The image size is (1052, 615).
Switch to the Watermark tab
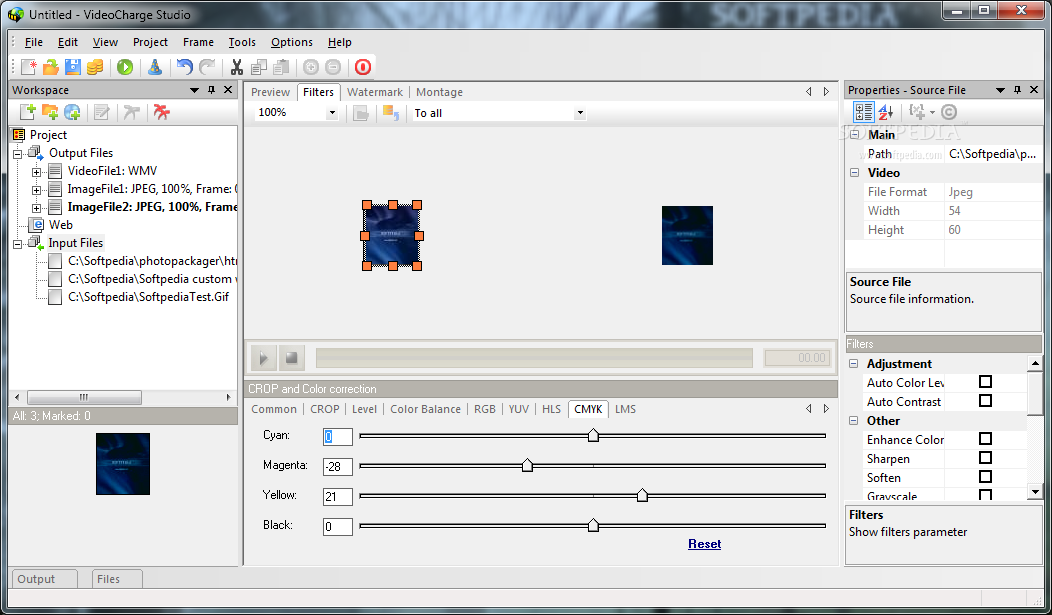374,92
